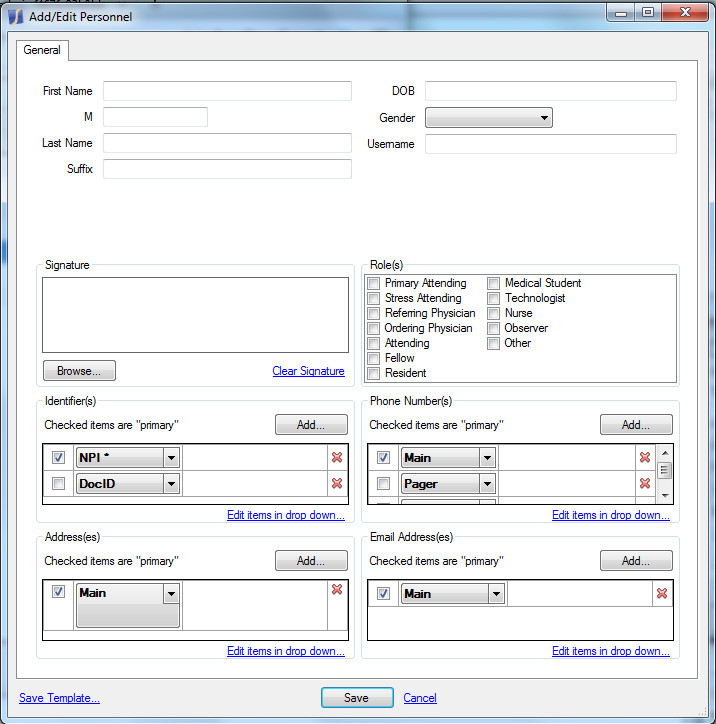Remove the Main phone number row

[645, 457]
